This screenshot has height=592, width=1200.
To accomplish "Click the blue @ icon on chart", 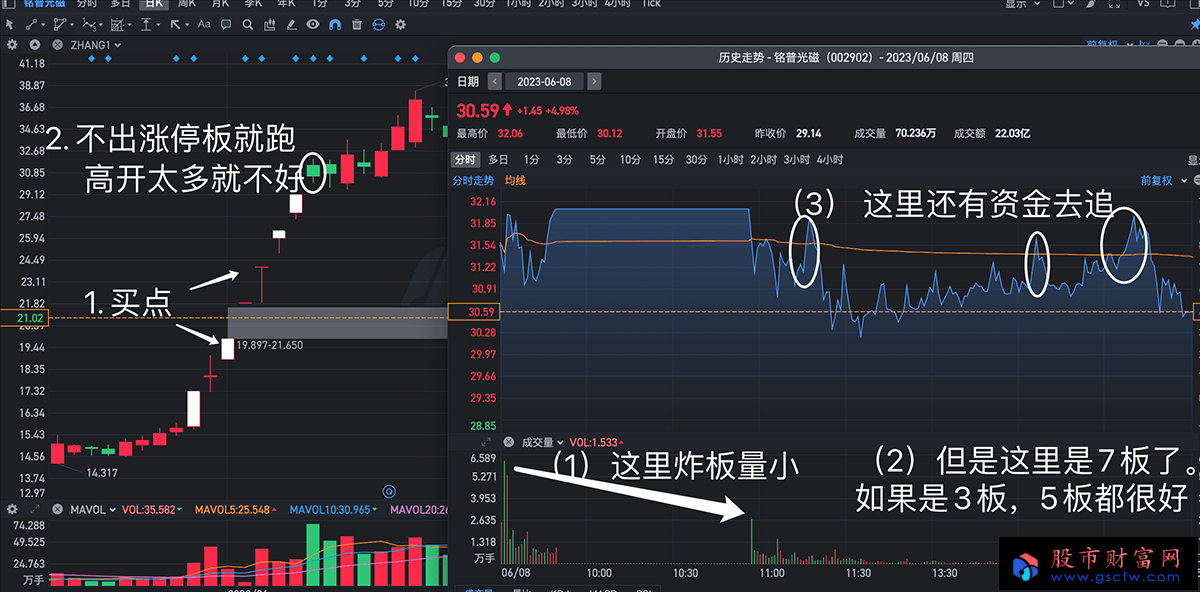I will 389,491.
